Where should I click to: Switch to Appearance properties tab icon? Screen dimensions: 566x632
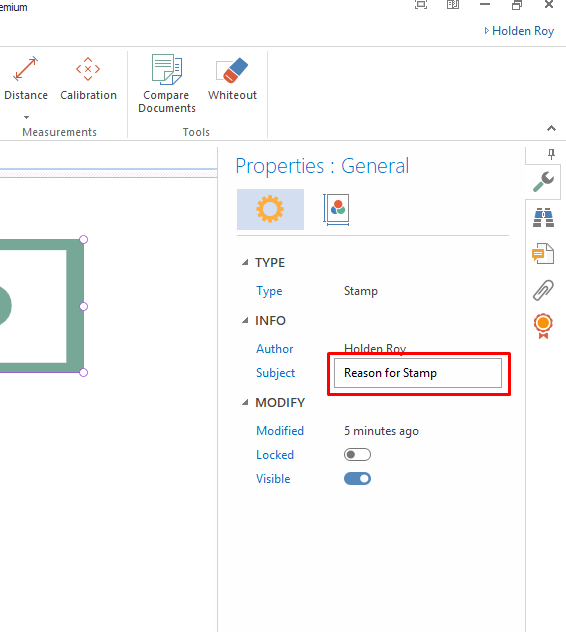point(336,210)
